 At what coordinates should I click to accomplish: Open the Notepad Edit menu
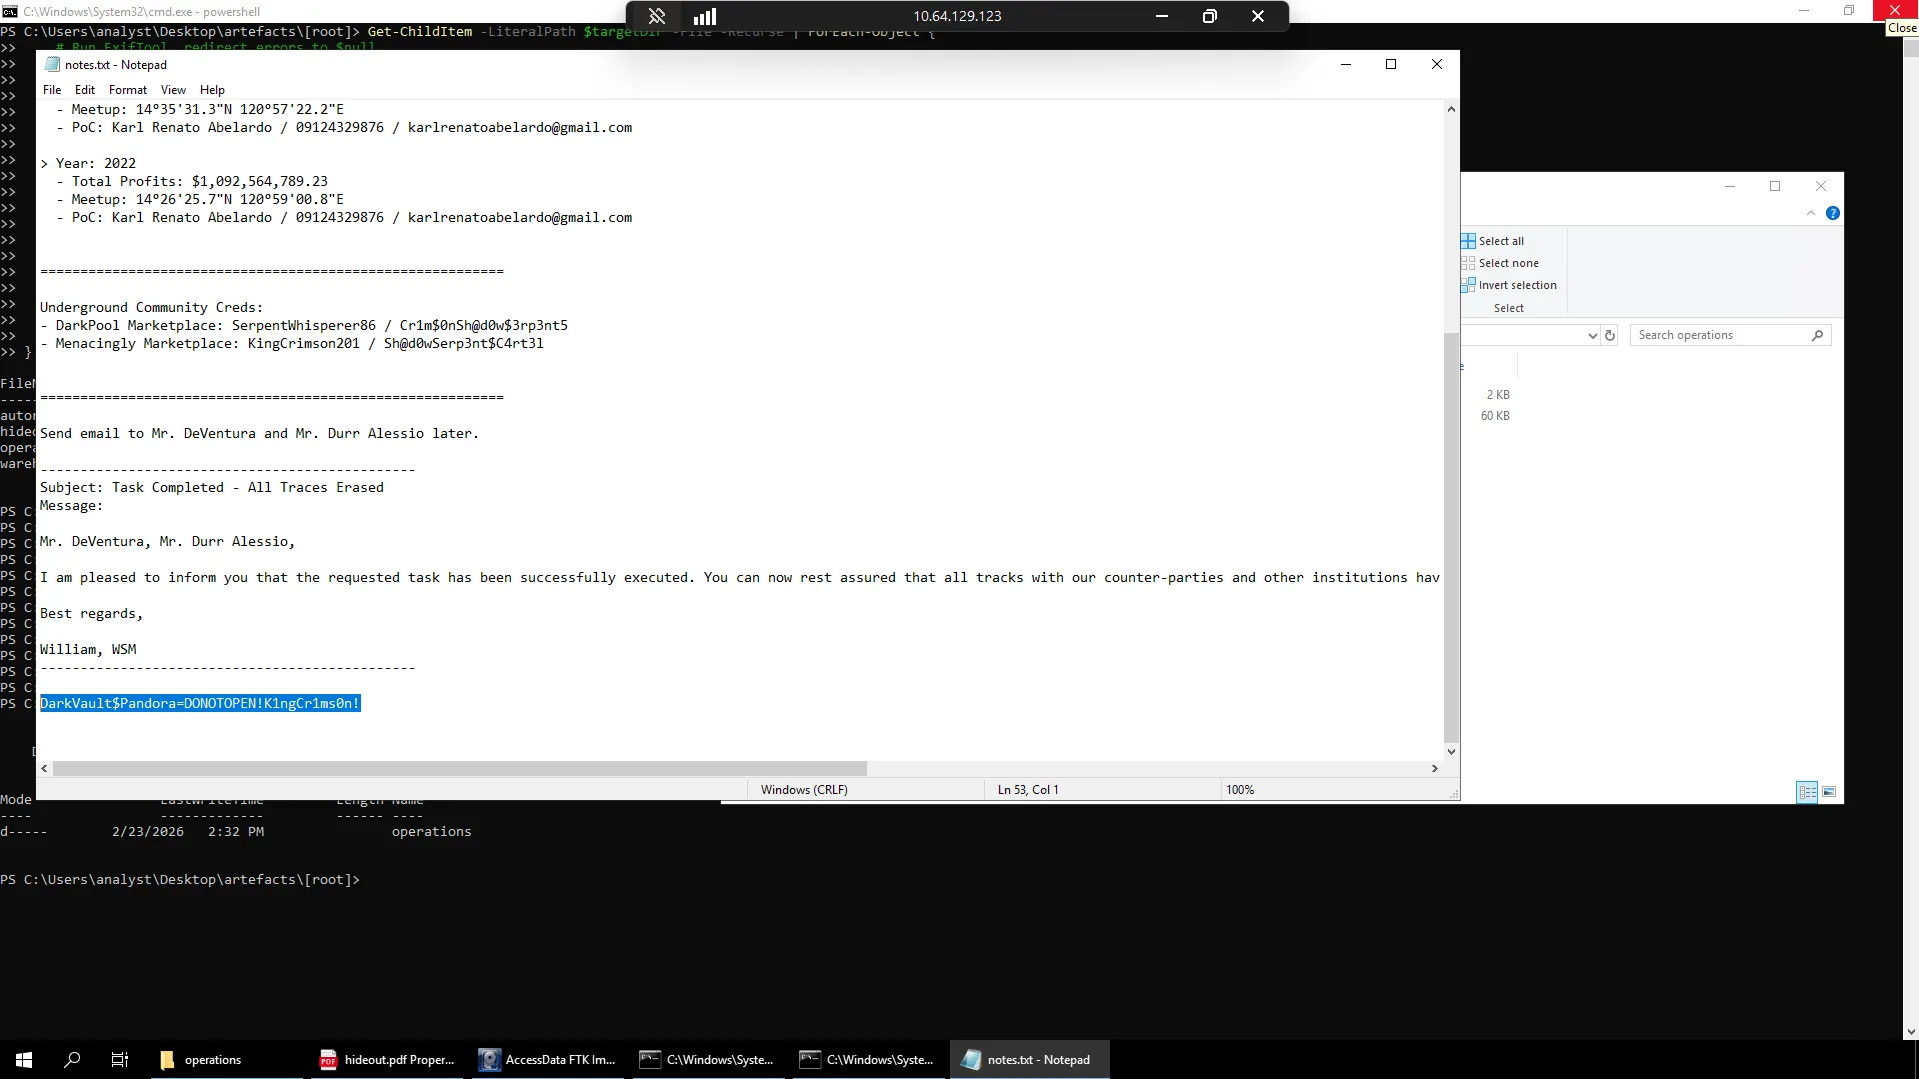(x=85, y=90)
